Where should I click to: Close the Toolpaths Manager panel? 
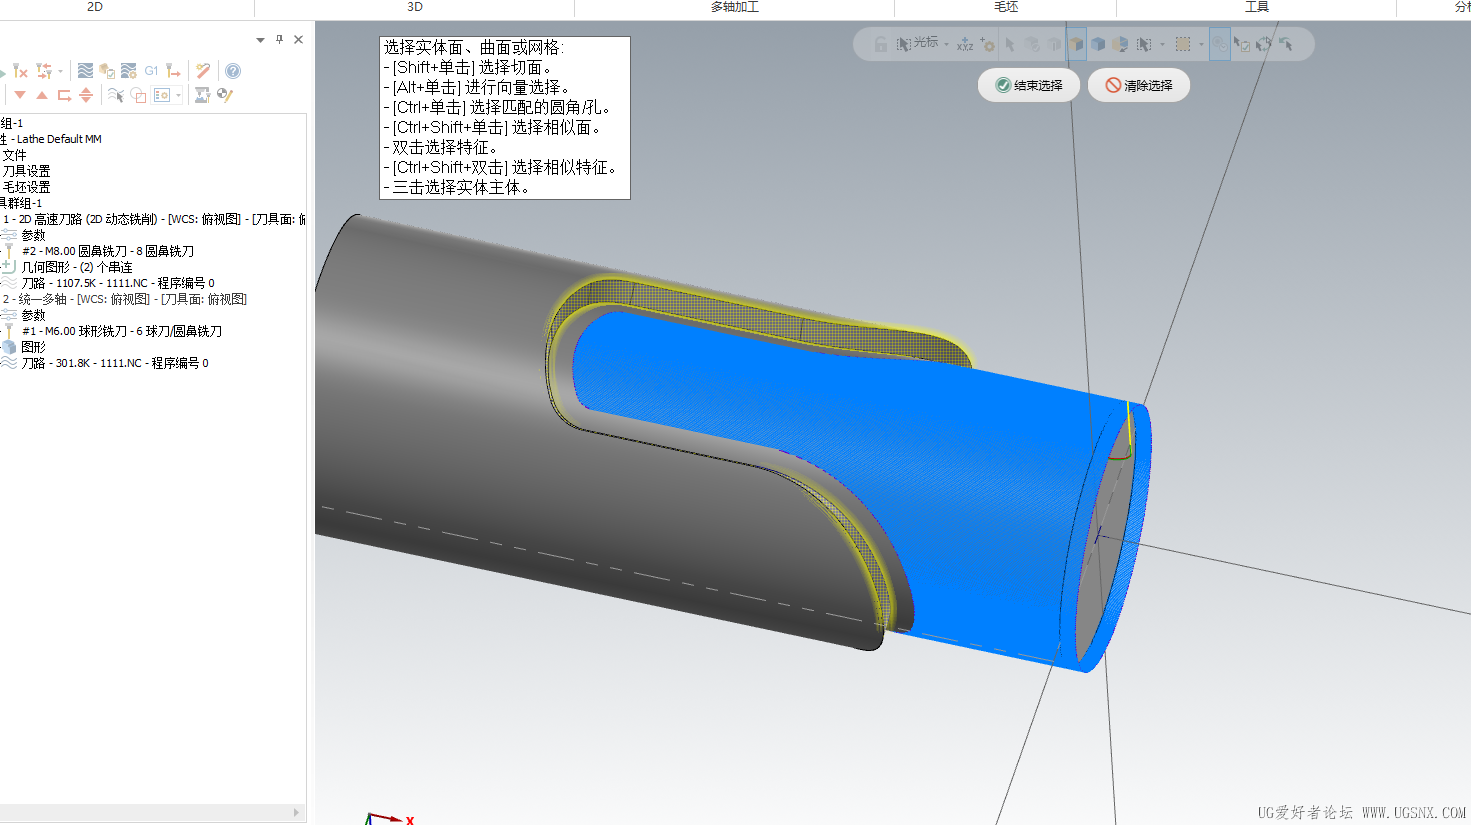pyautogui.click(x=298, y=40)
